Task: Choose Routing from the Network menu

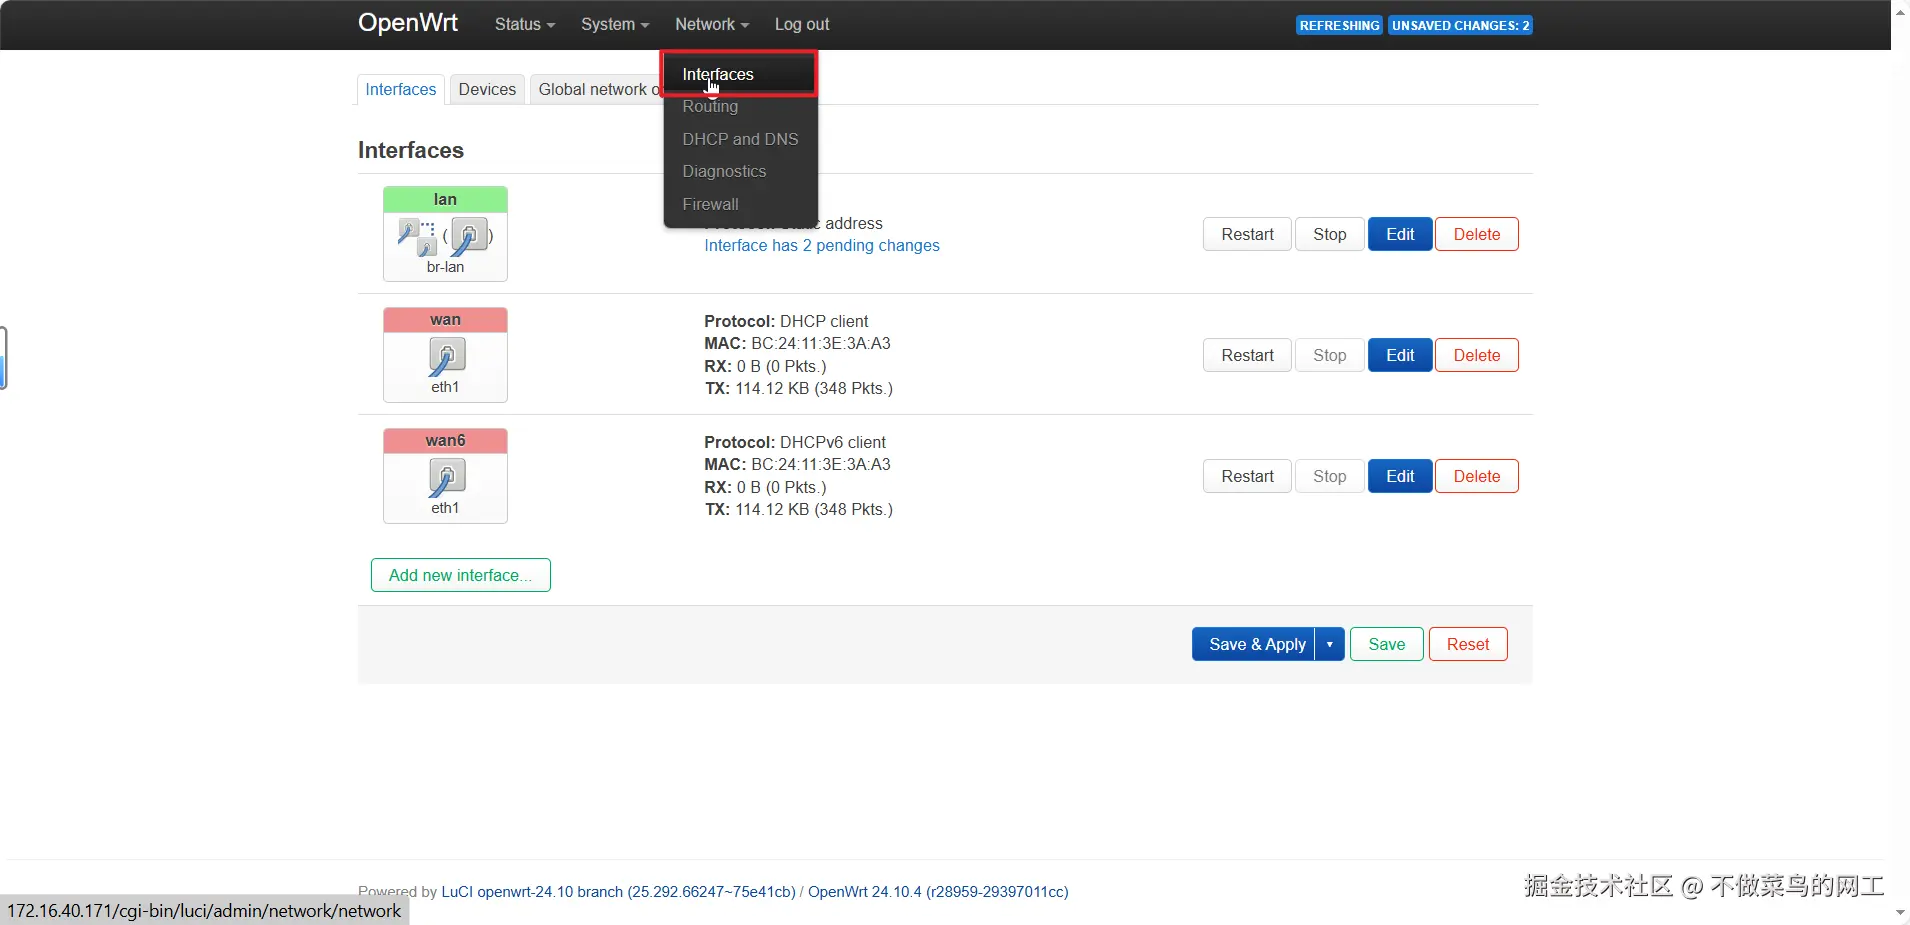Action: [739, 106]
